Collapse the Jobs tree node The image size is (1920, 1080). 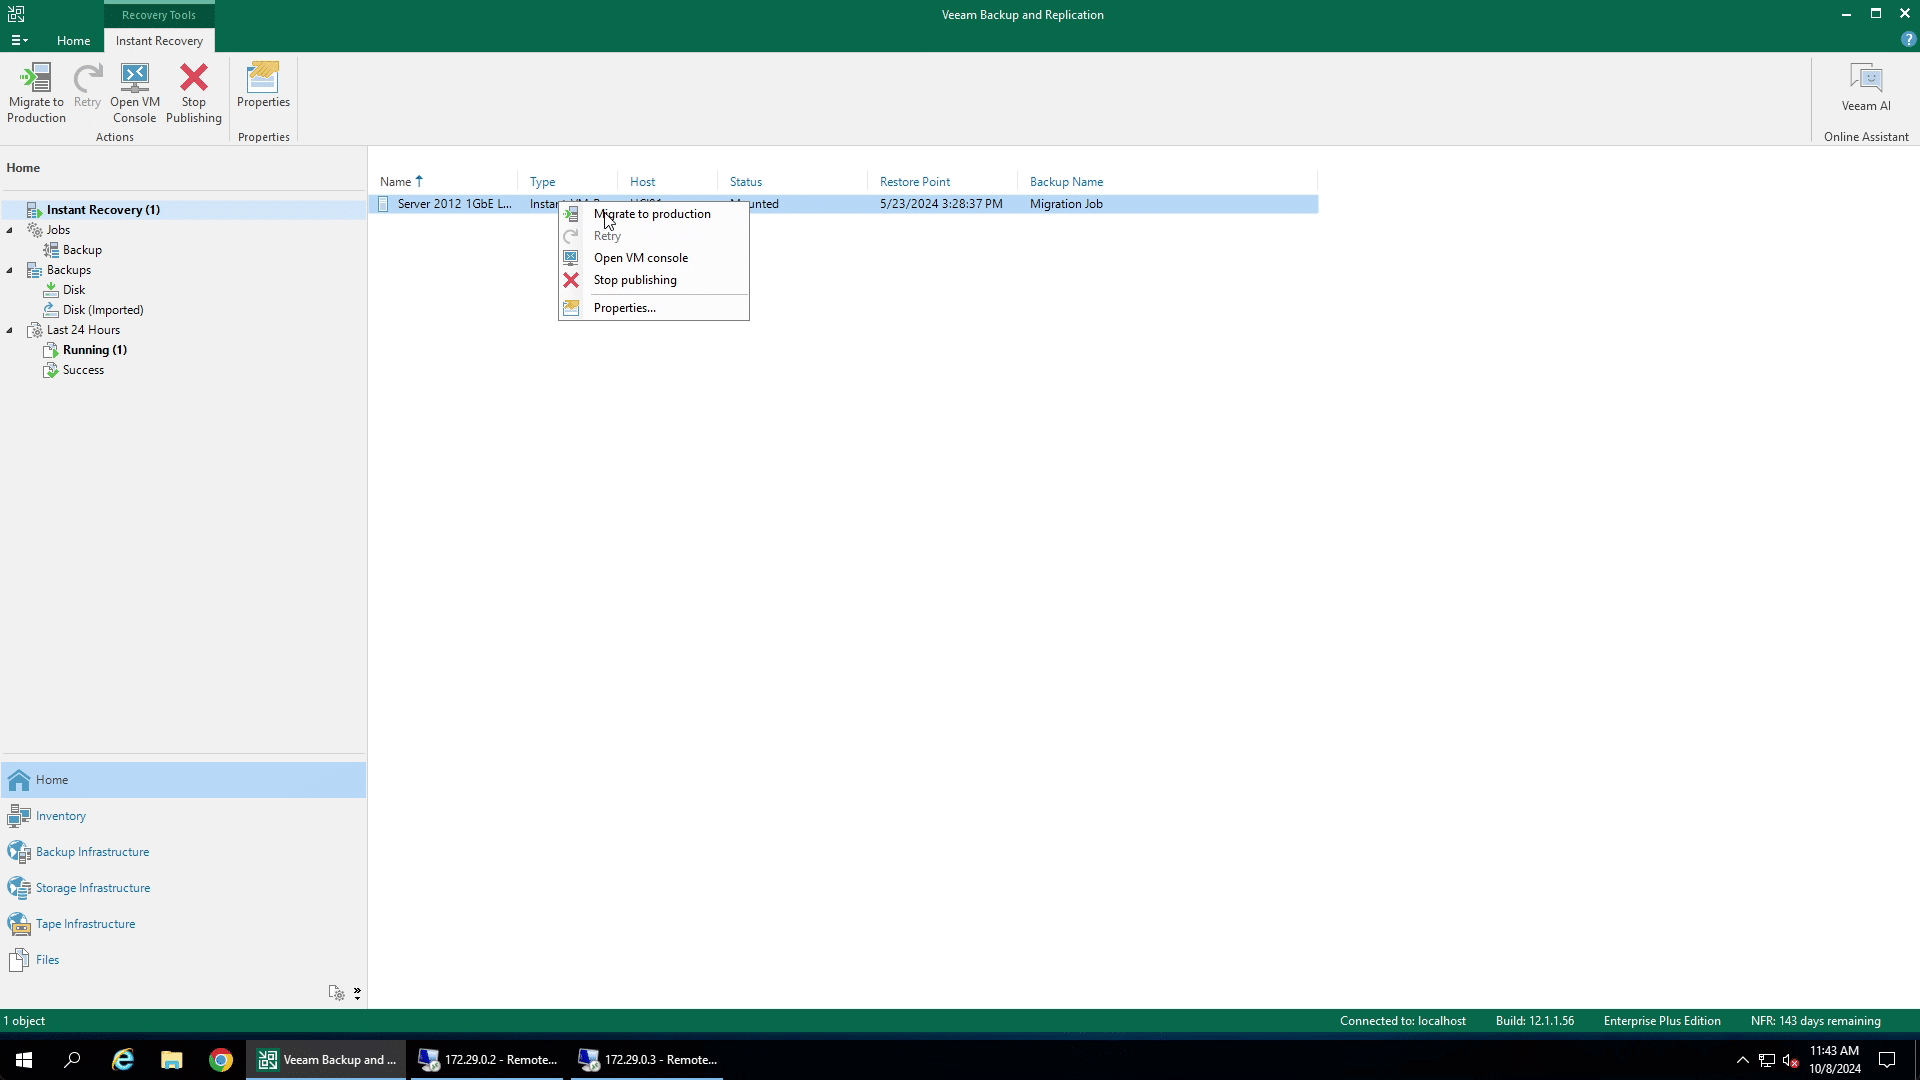[x=10, y=230]
